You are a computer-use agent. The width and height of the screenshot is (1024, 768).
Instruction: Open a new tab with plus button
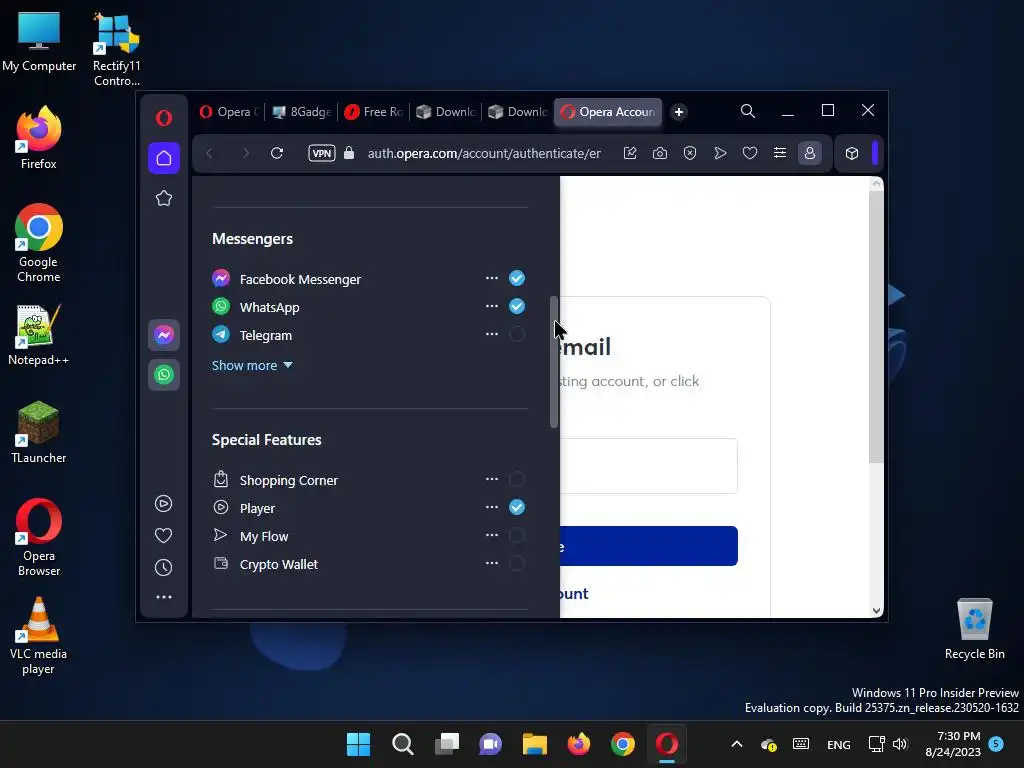679,112
